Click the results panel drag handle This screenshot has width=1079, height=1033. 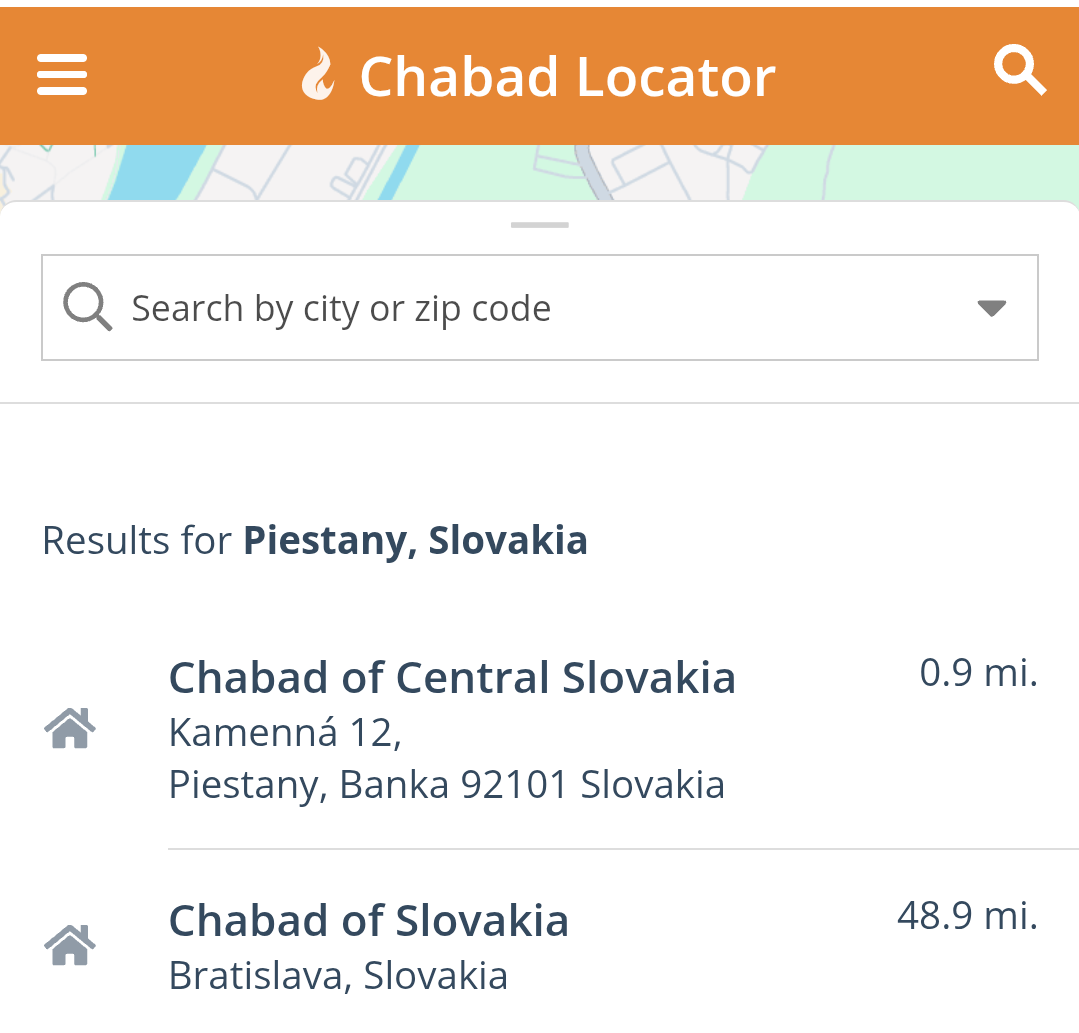539,225
